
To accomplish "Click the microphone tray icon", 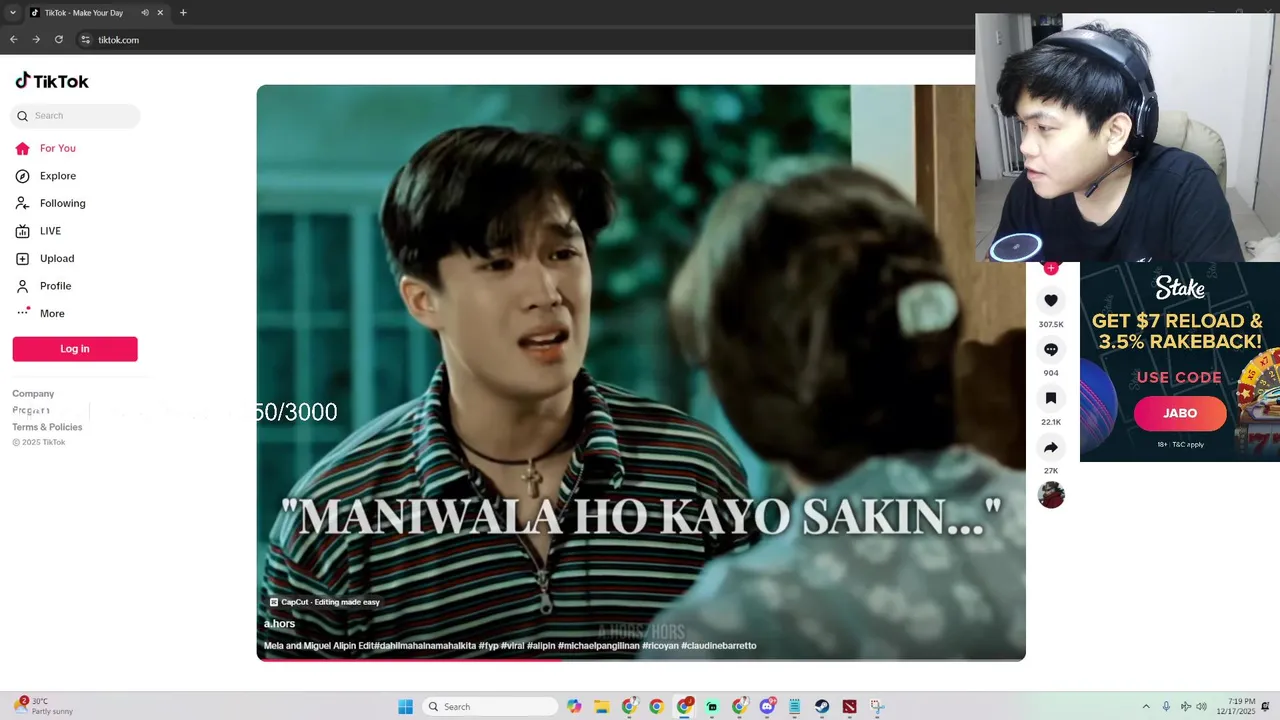I will (x=1166, y=707).
